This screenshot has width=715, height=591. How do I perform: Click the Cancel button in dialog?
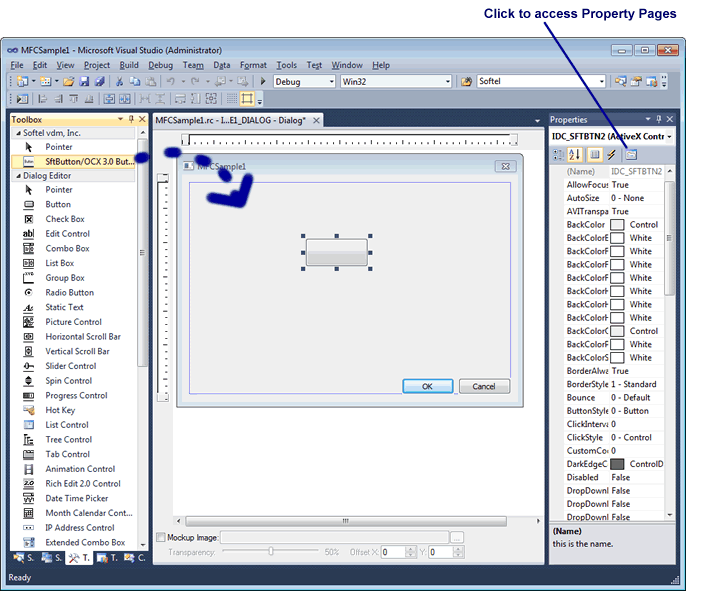pyautogui.click(x=484, y=386)
